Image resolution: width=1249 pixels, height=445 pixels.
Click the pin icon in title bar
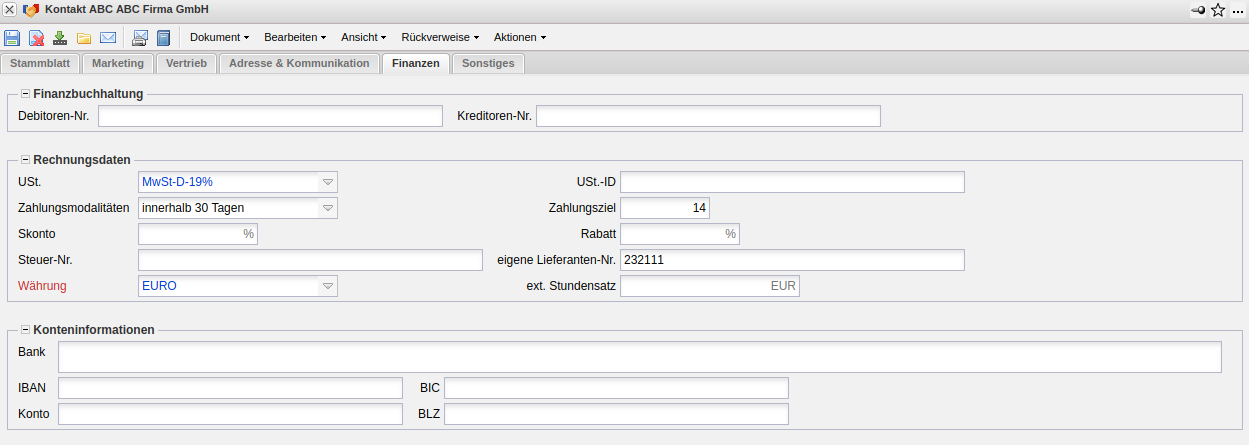1198,10
